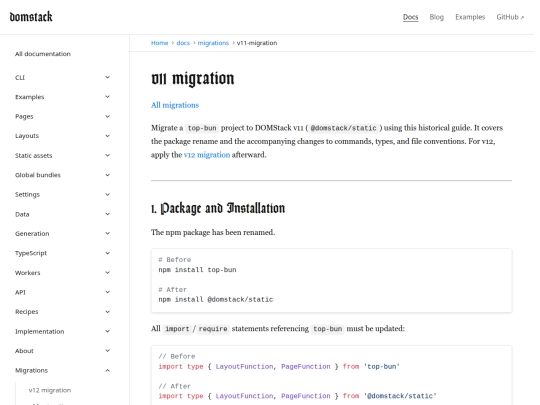This screenshot has width=540, height=405.
Task: Expand the API sidebar section chevron
Action: pyautogui.click(x=107, y=292)
